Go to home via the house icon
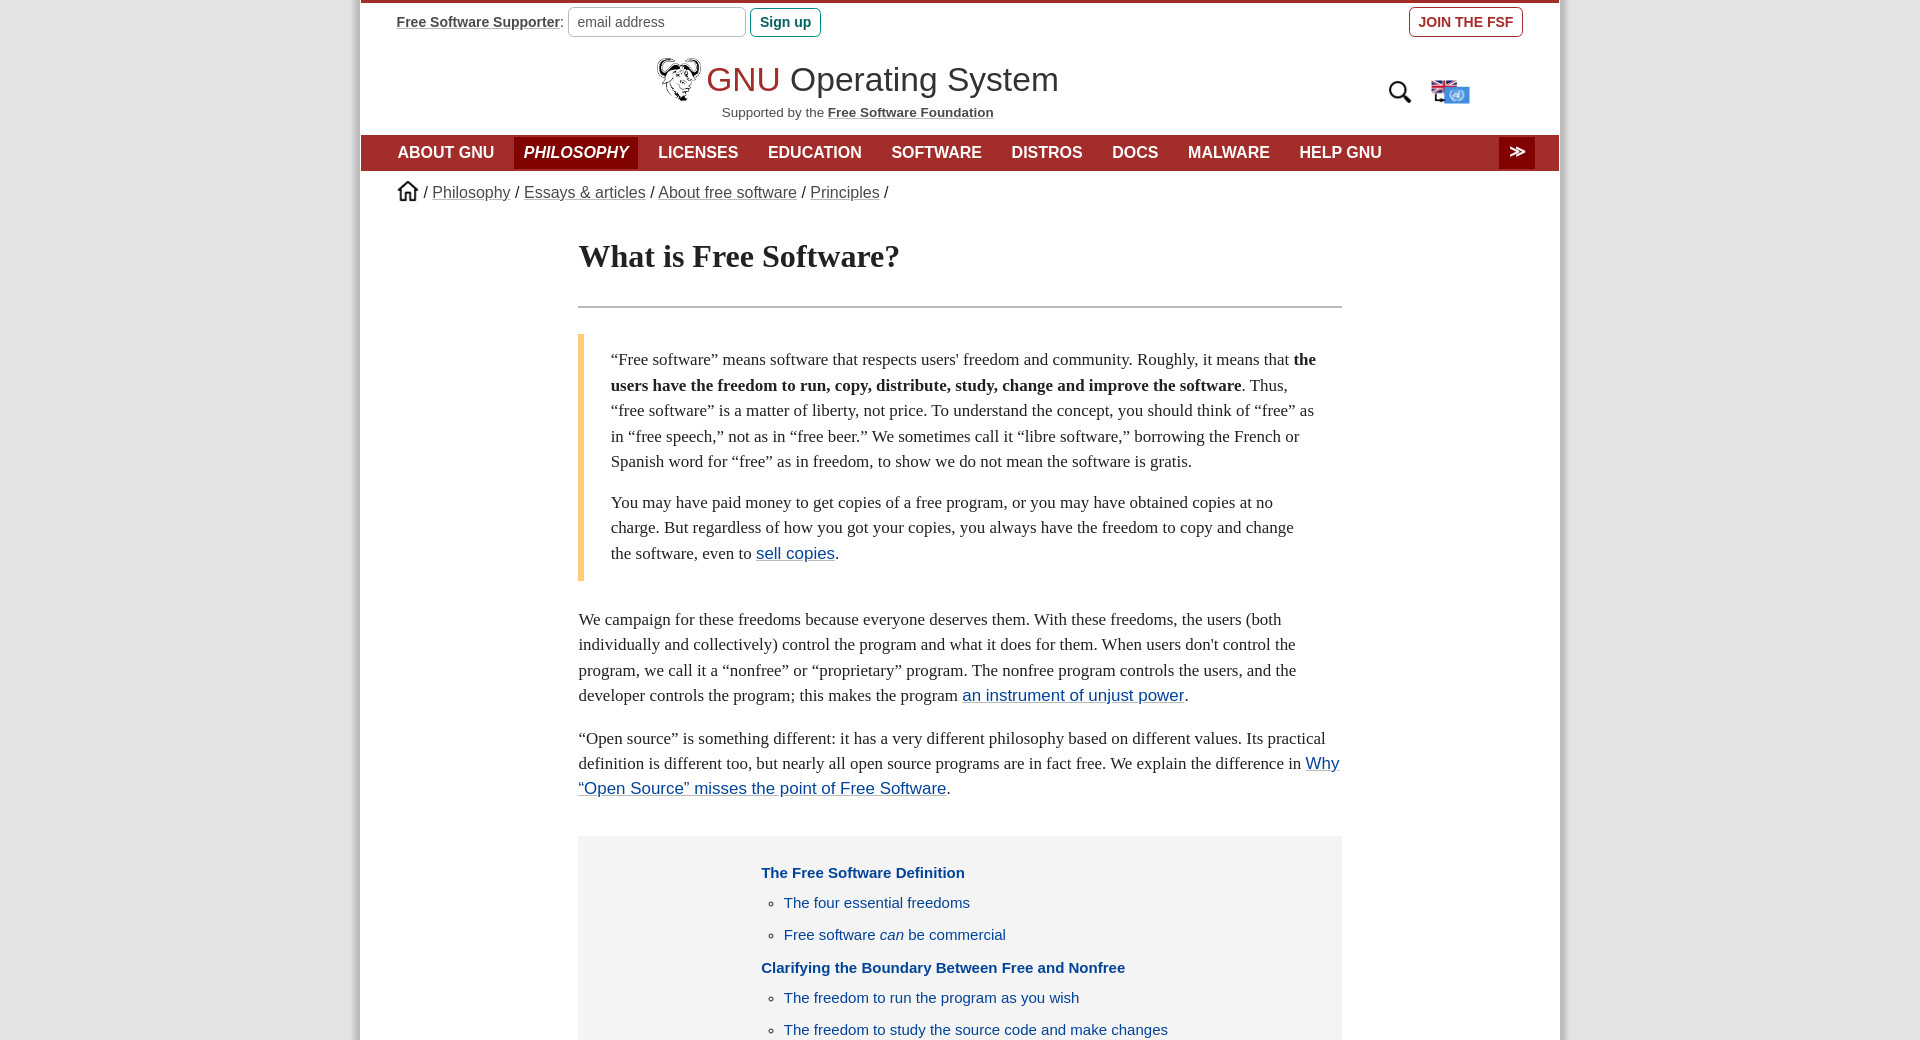Screen dimensions: 1920x1040 pos(407,191)
